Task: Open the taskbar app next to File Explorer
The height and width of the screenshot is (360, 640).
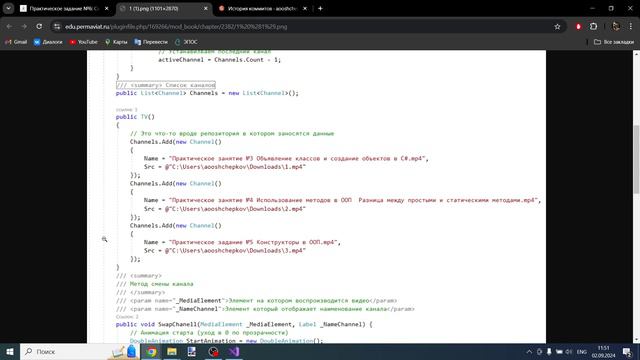Action: 192,351
